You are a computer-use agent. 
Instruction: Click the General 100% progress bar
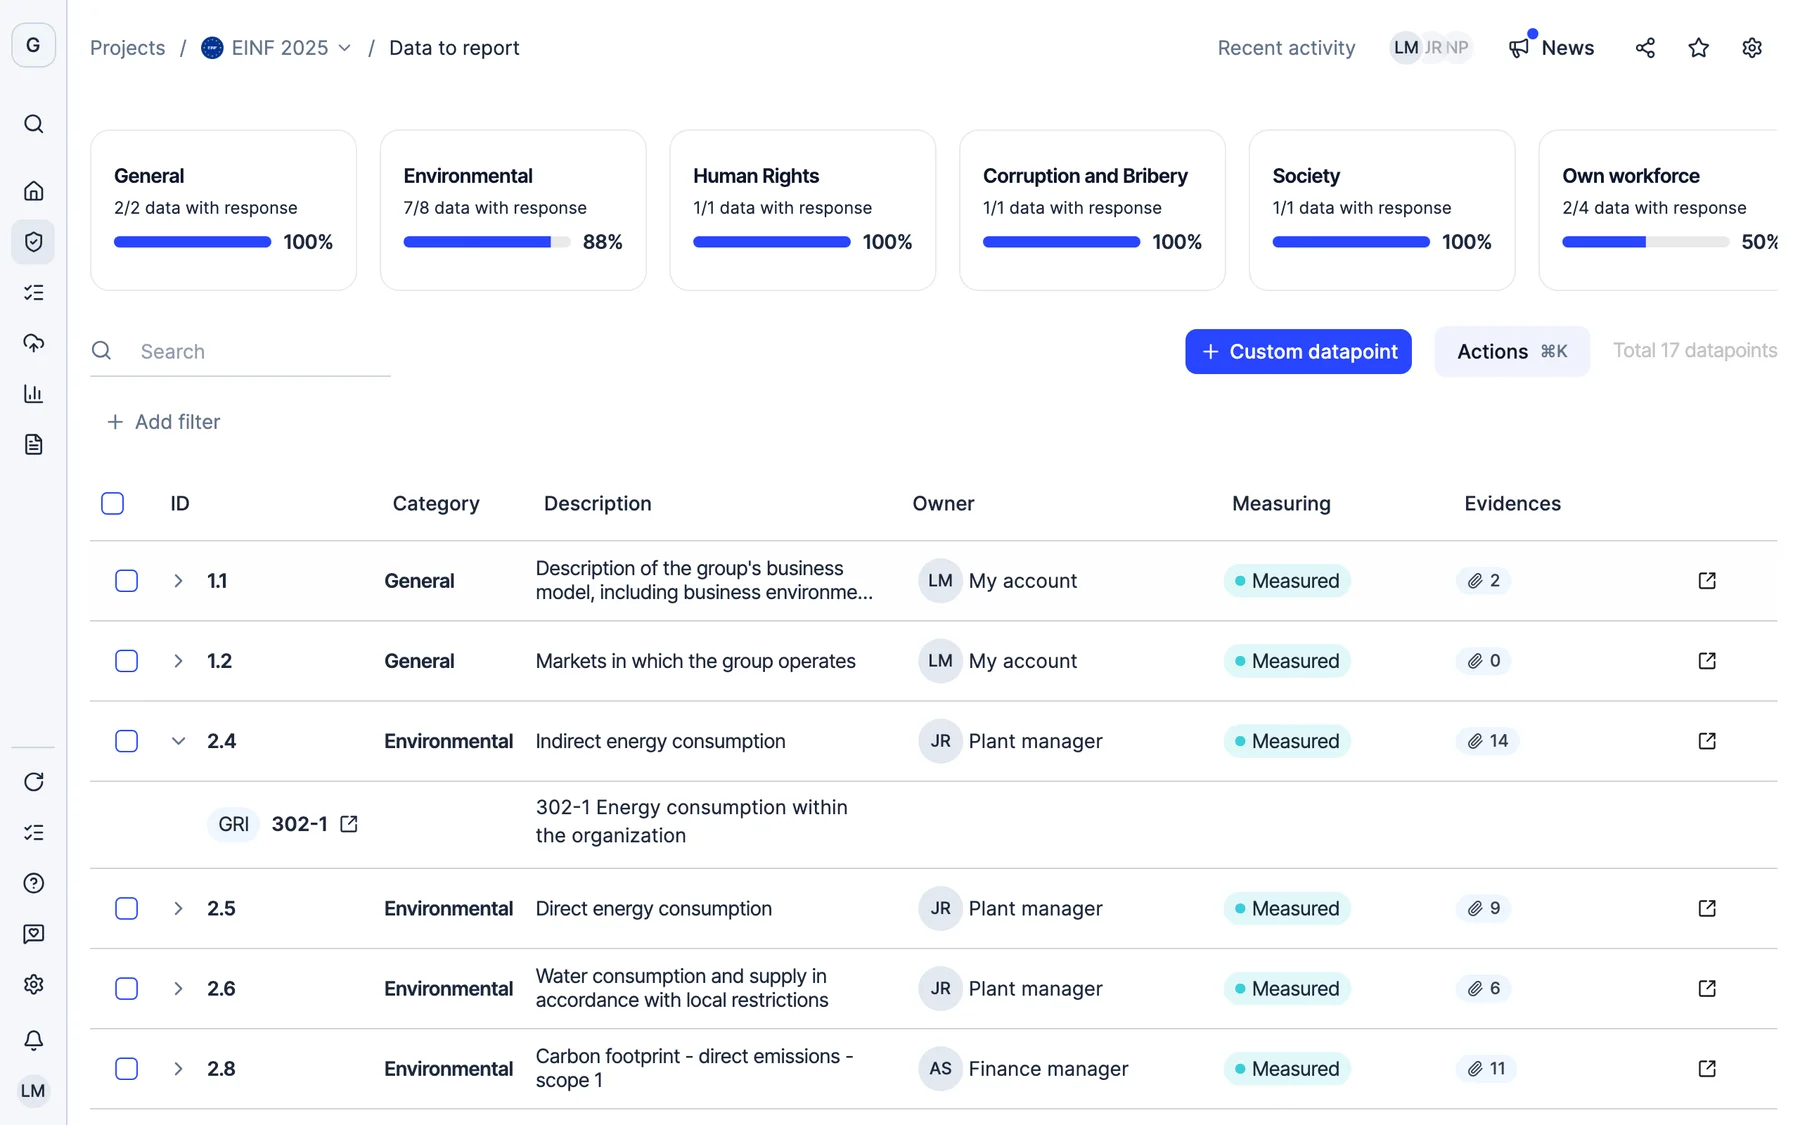192,242
